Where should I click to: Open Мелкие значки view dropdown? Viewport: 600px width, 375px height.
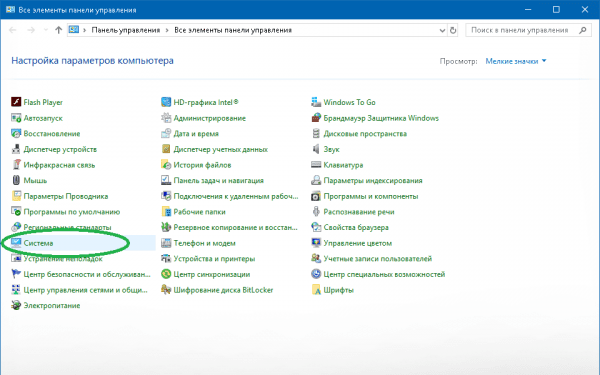516,61
